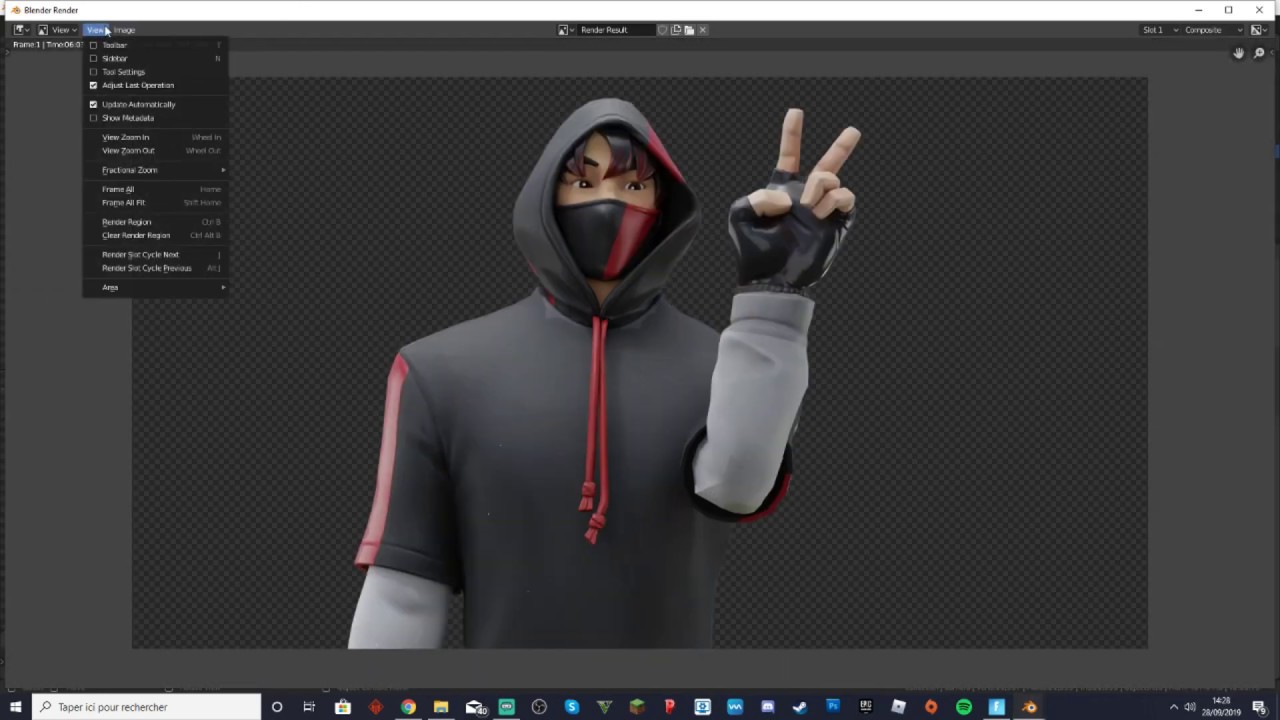Click the fake user shield icon
The width and height of the screenshot is (1280, 720).
coord(662,30)
